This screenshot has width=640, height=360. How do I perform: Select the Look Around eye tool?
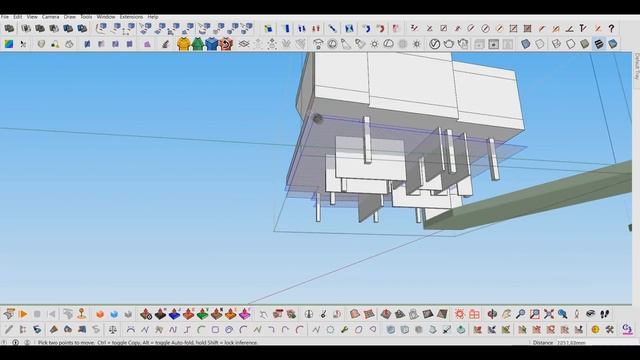tap(591, 314)
